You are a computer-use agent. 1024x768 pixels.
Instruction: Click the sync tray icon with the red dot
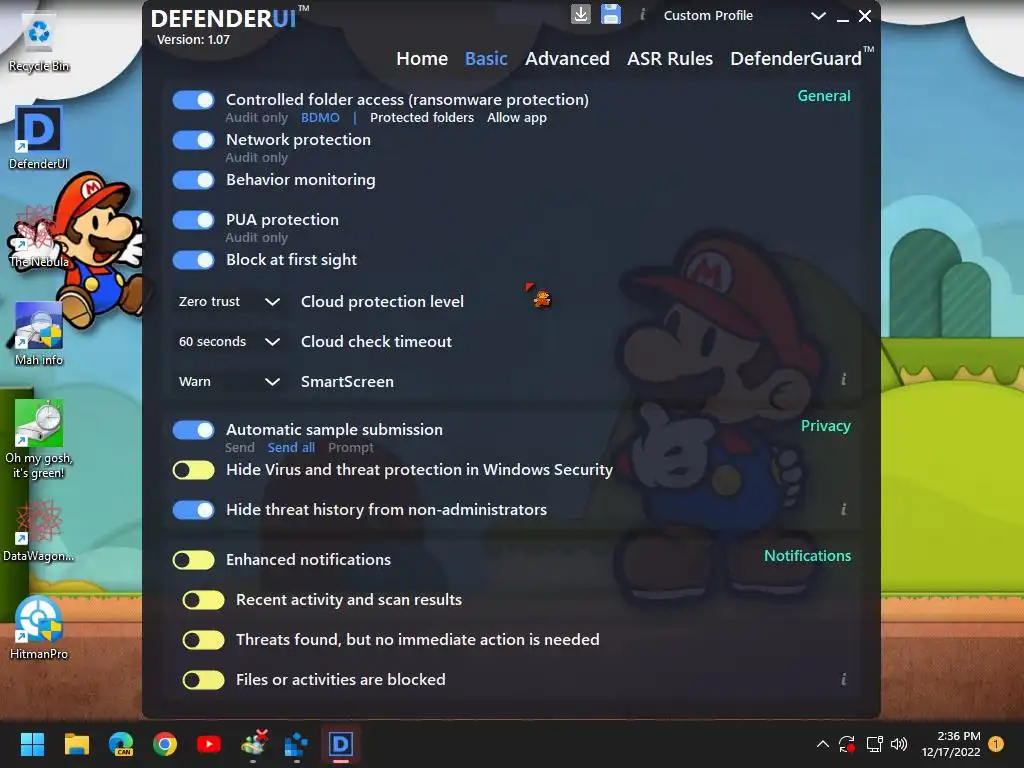[847, 744]
